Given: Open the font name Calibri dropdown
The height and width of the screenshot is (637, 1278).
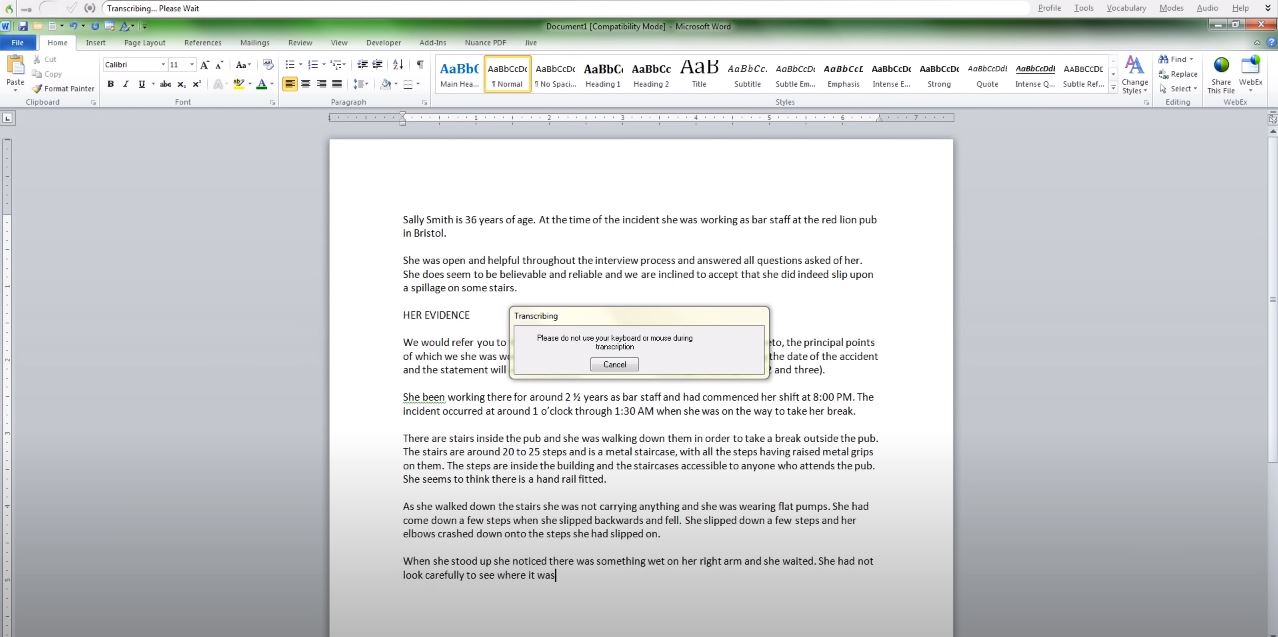Looking at the screenshot, I should 163,65.
